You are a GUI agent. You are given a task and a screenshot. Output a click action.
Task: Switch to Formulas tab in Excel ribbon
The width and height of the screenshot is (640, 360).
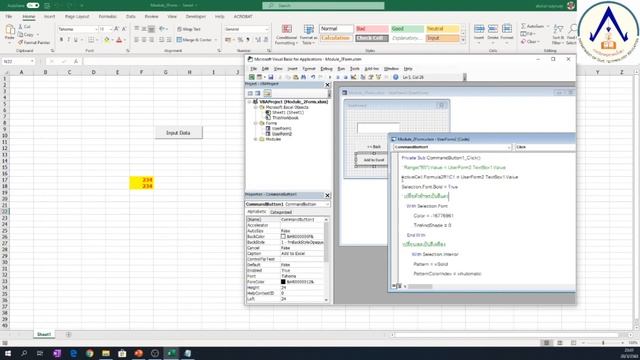[x=107, y=16]
